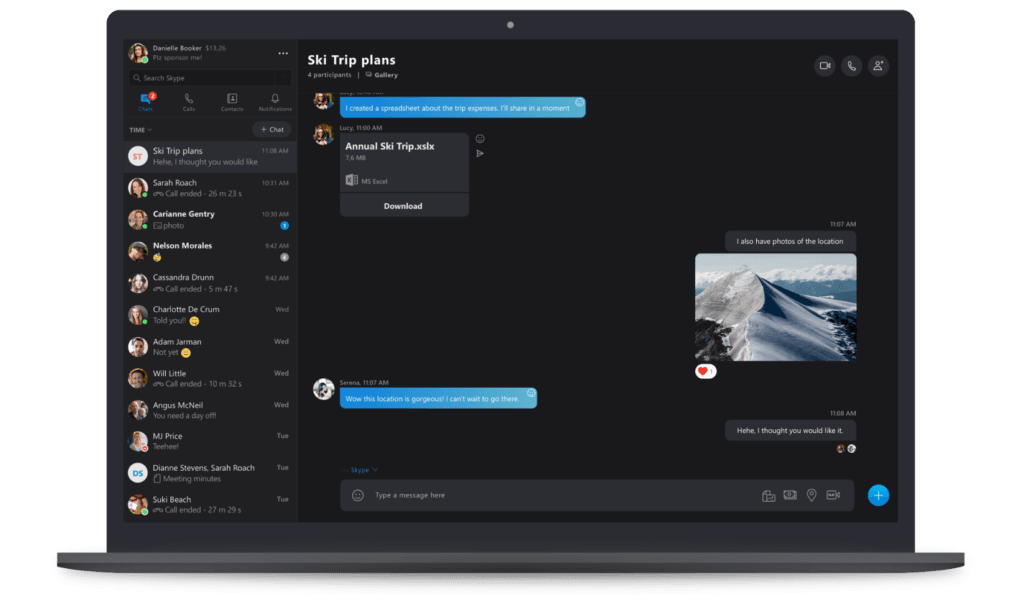Open the mountain photo thumbnail
Viewport: 1024px width, 595px height.
(776, 307)
